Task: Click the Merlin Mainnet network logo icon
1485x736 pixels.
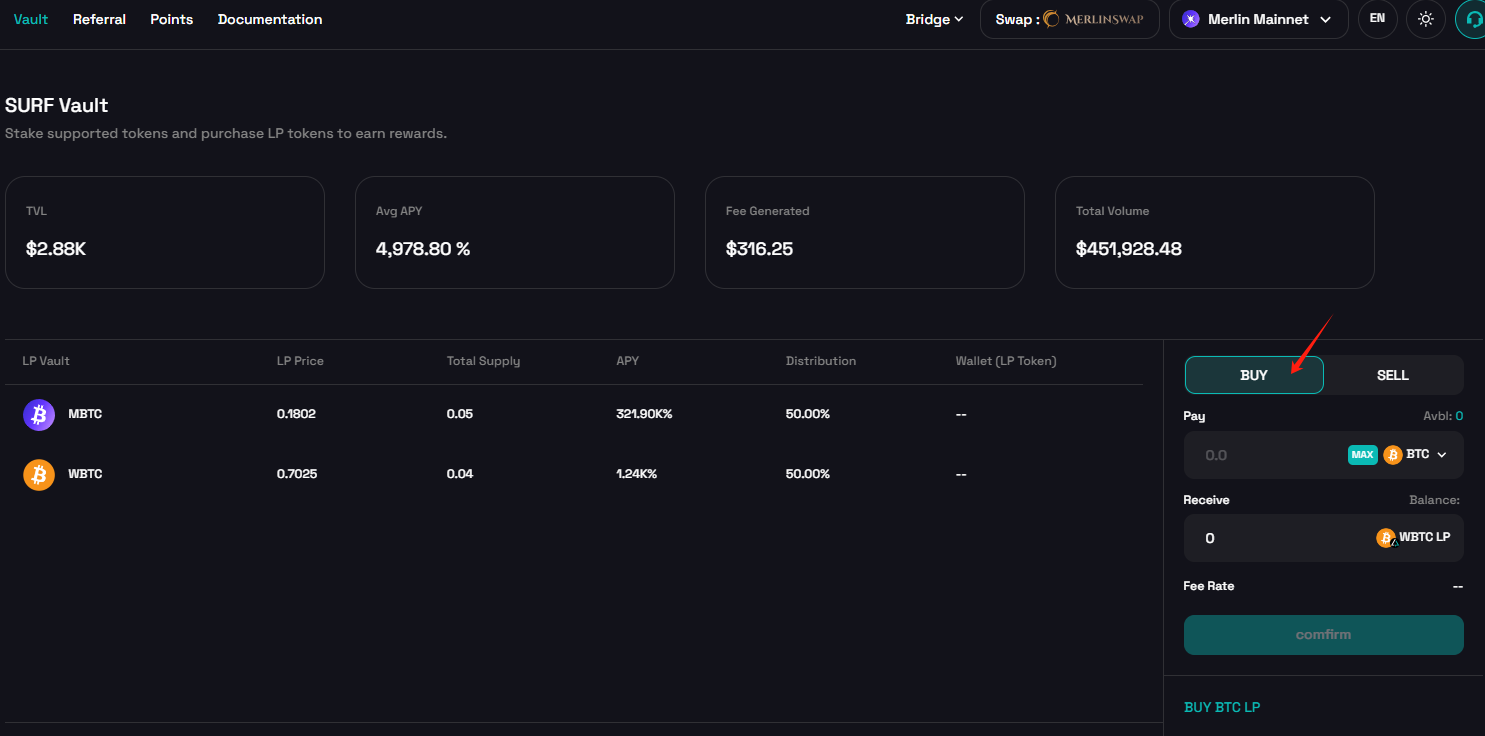Action: pyautogui.click(x=1190, y=19)
